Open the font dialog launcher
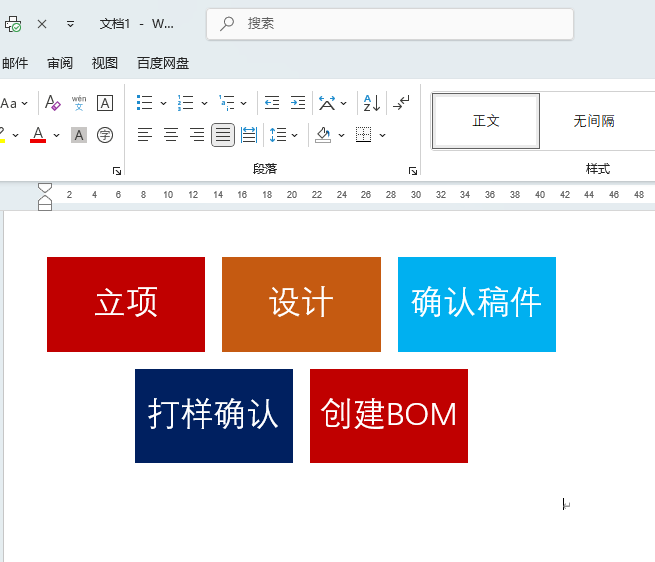 click(x=117, y=170)
